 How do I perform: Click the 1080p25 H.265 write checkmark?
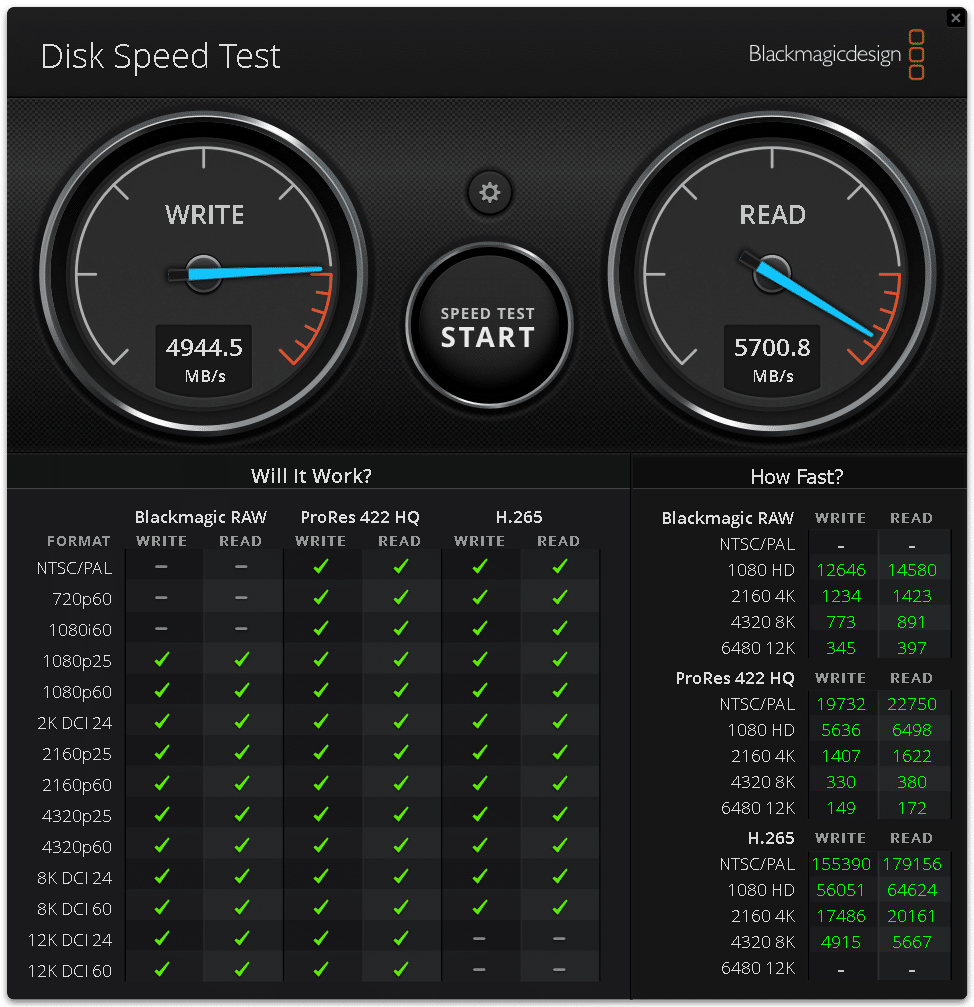coord(480,659)
